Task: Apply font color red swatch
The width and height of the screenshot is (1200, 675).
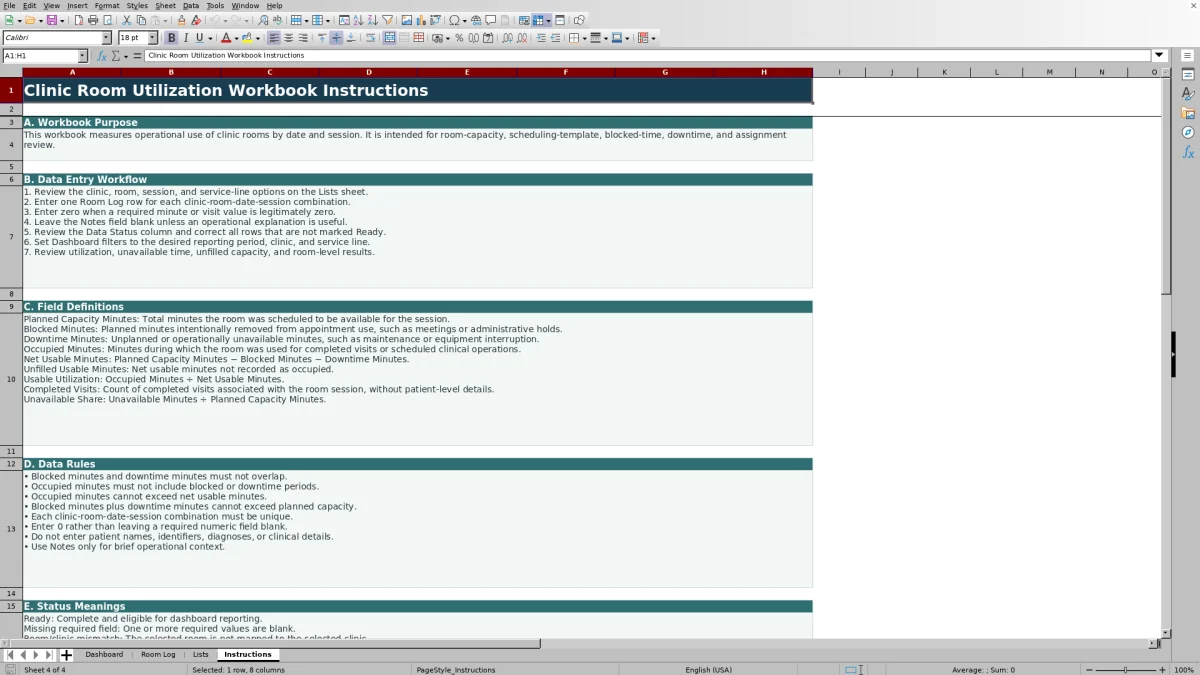Action: pos(226,38)
